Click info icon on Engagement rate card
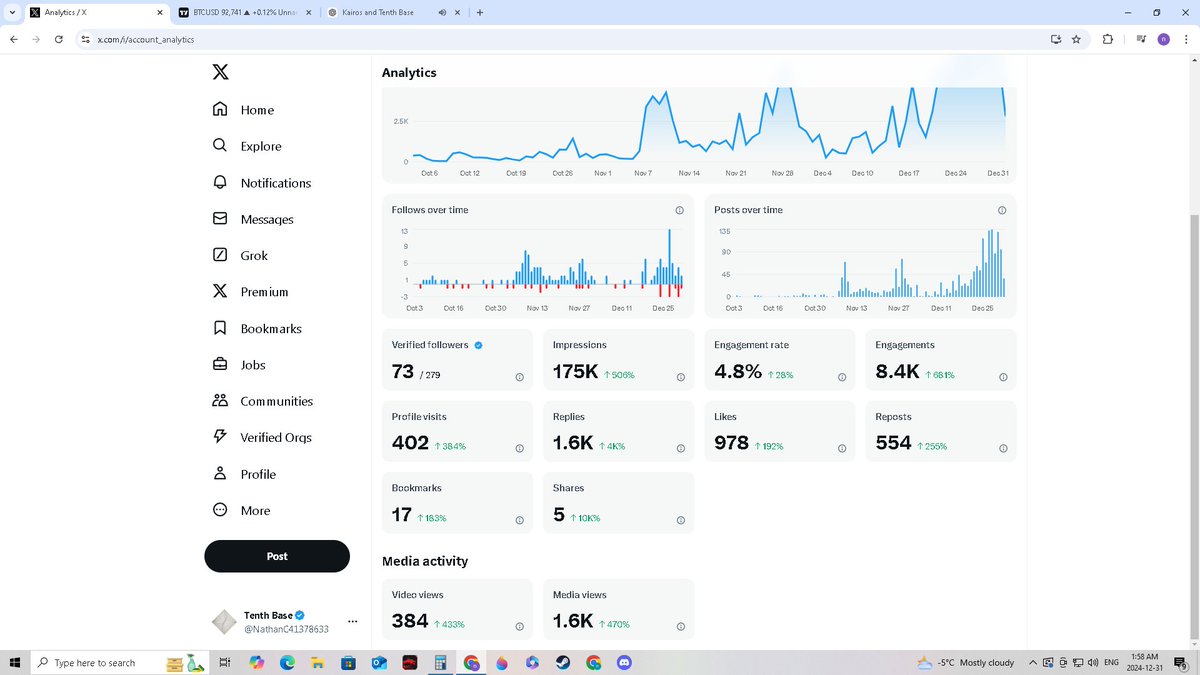This screenshot has height=675, width=1200. click(842, 377)
